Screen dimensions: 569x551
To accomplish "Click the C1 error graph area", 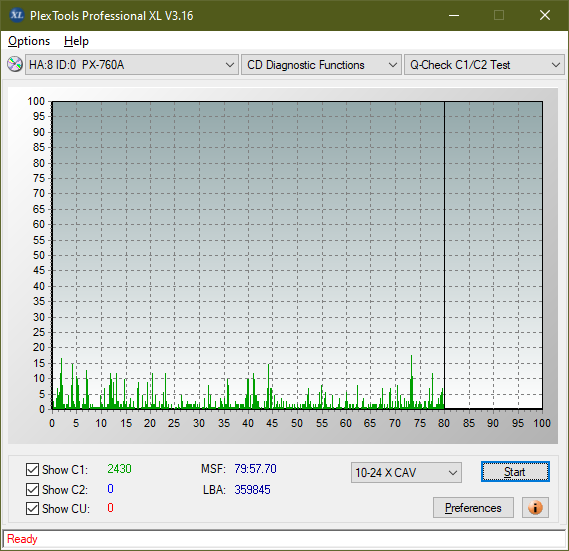I will coord(297,255).
